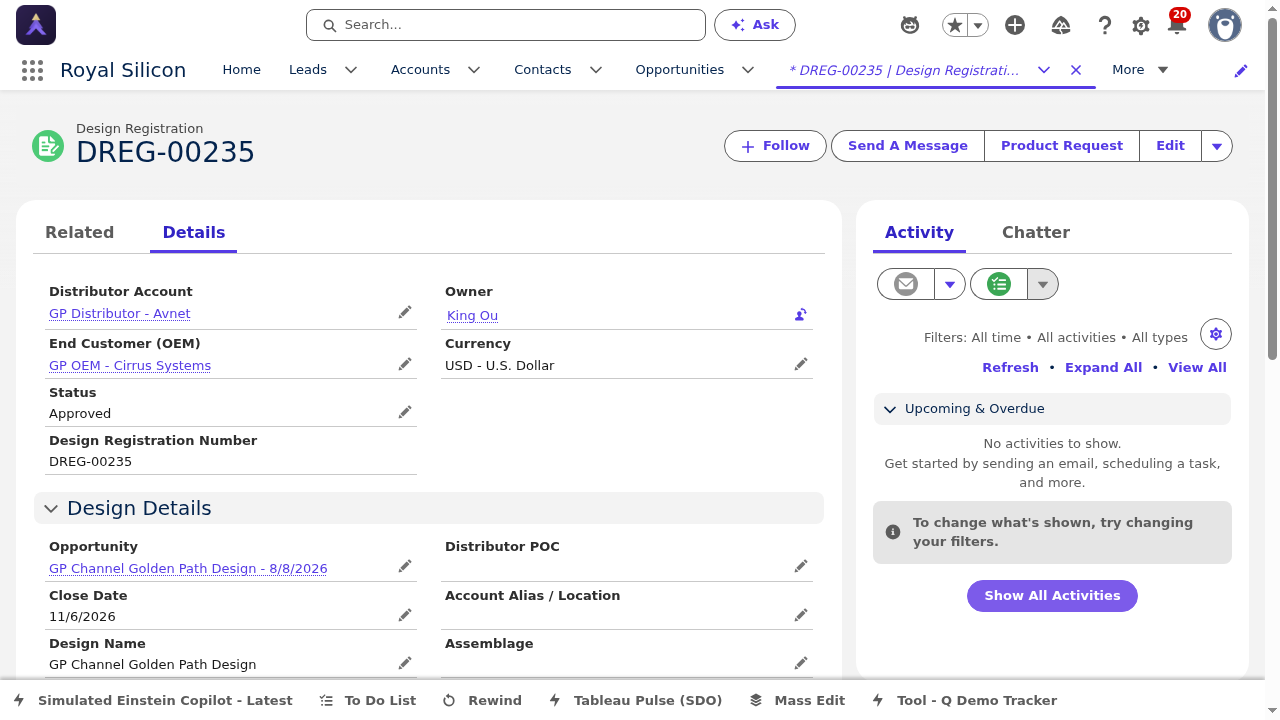Open the user profile avatar
The height and width of the screenshot is (720, 1280).
(1225, 25)
